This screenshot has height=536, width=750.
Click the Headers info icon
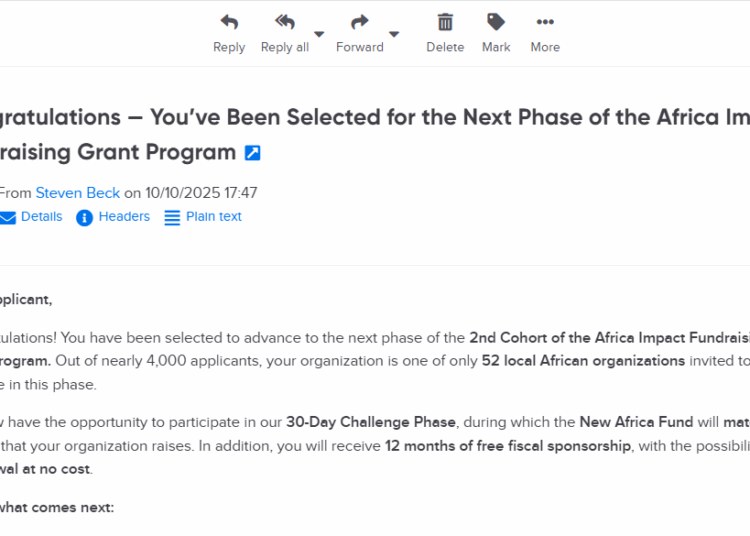click(x=85, y=217)
